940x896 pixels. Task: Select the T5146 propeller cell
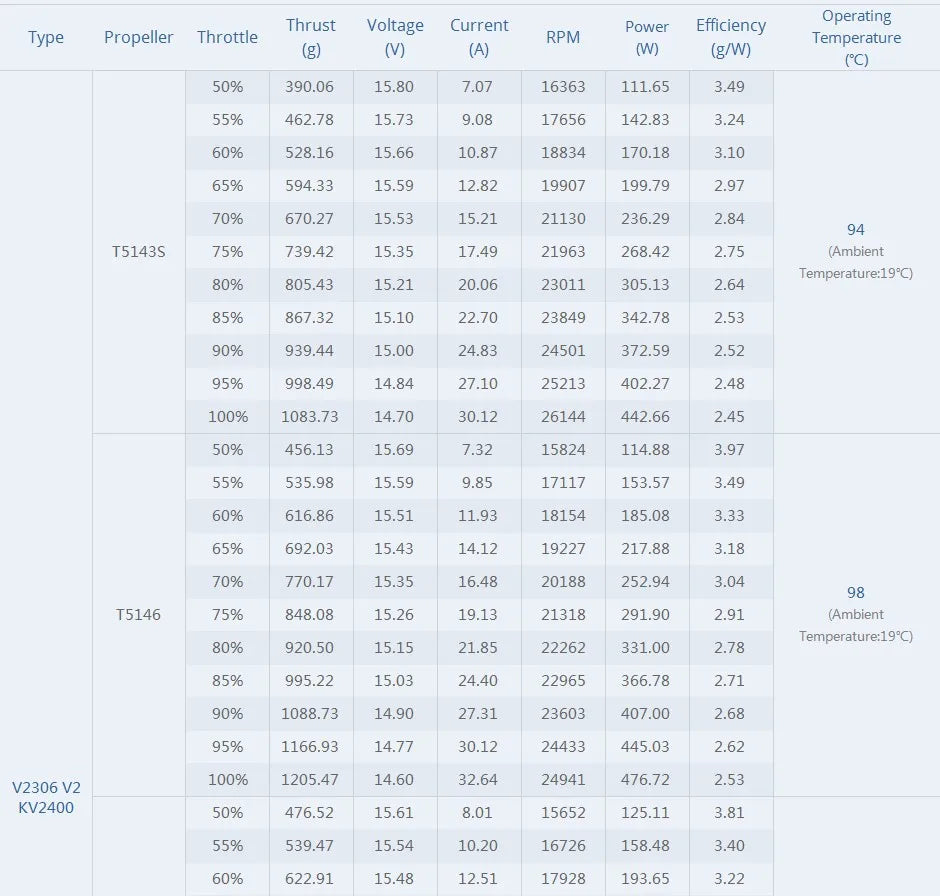click(138, 614)
